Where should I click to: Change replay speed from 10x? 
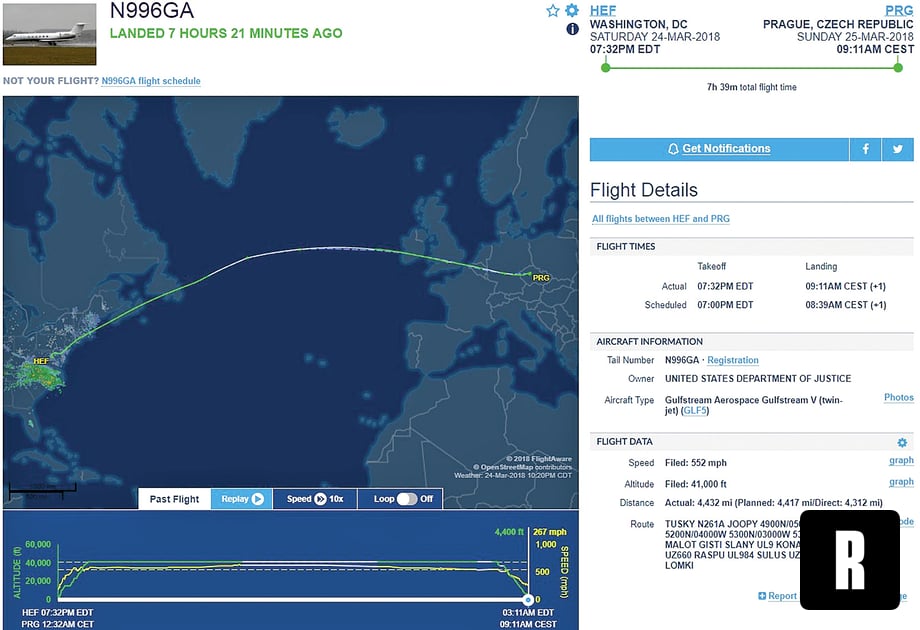click(314, 499)
